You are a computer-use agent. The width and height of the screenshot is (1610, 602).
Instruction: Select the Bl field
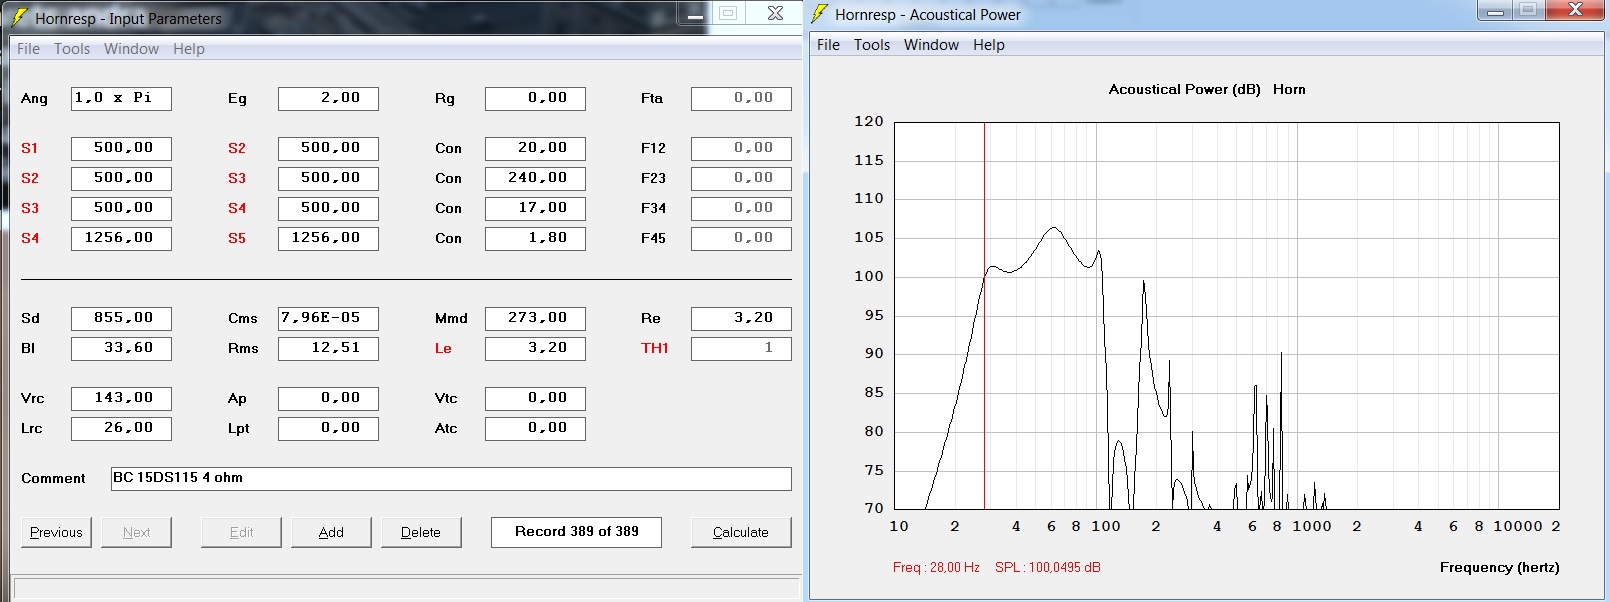point(121,348)
